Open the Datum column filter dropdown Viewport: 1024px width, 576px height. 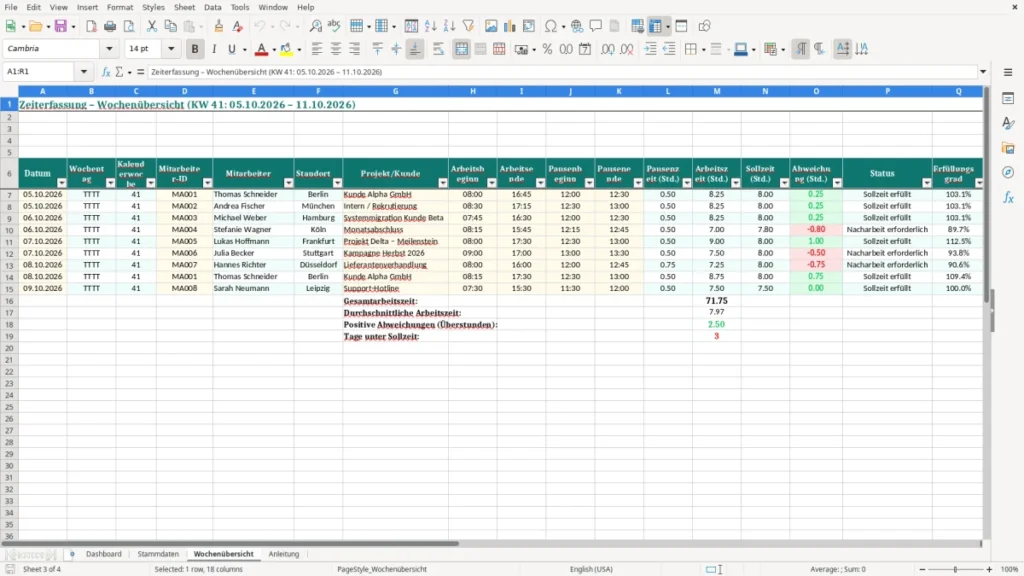(61, 183)
